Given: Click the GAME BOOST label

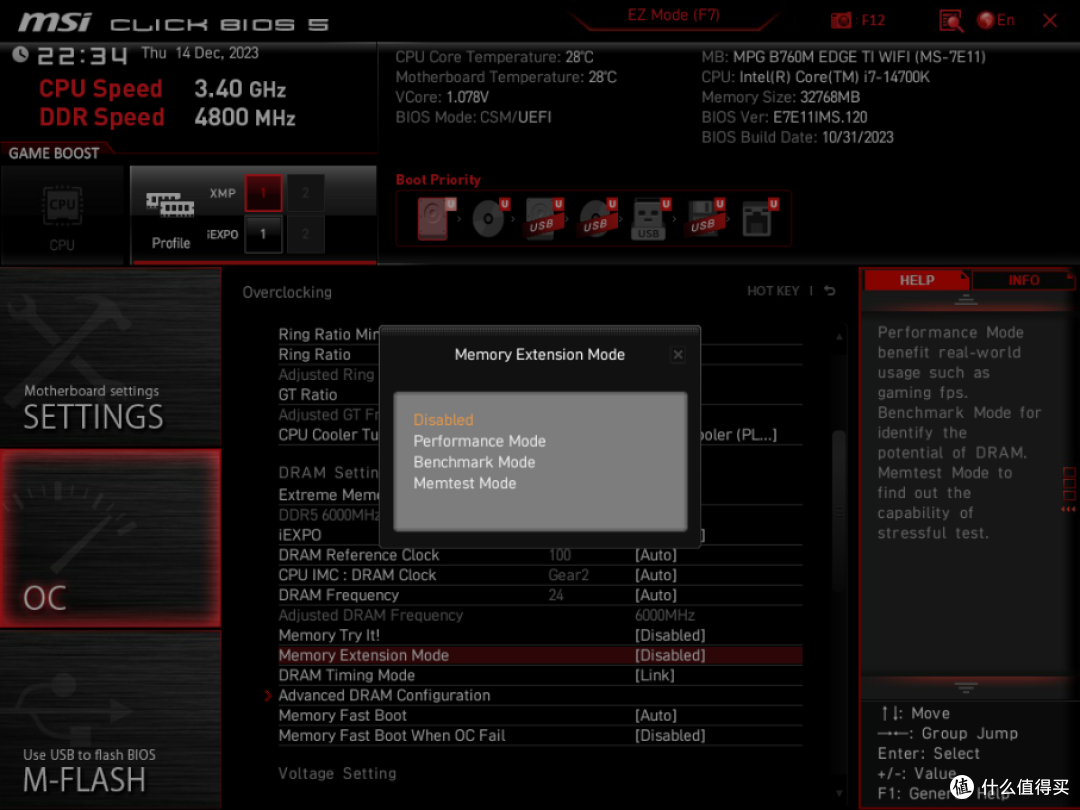Looking at the screenshot, I should tap(54, 154).
